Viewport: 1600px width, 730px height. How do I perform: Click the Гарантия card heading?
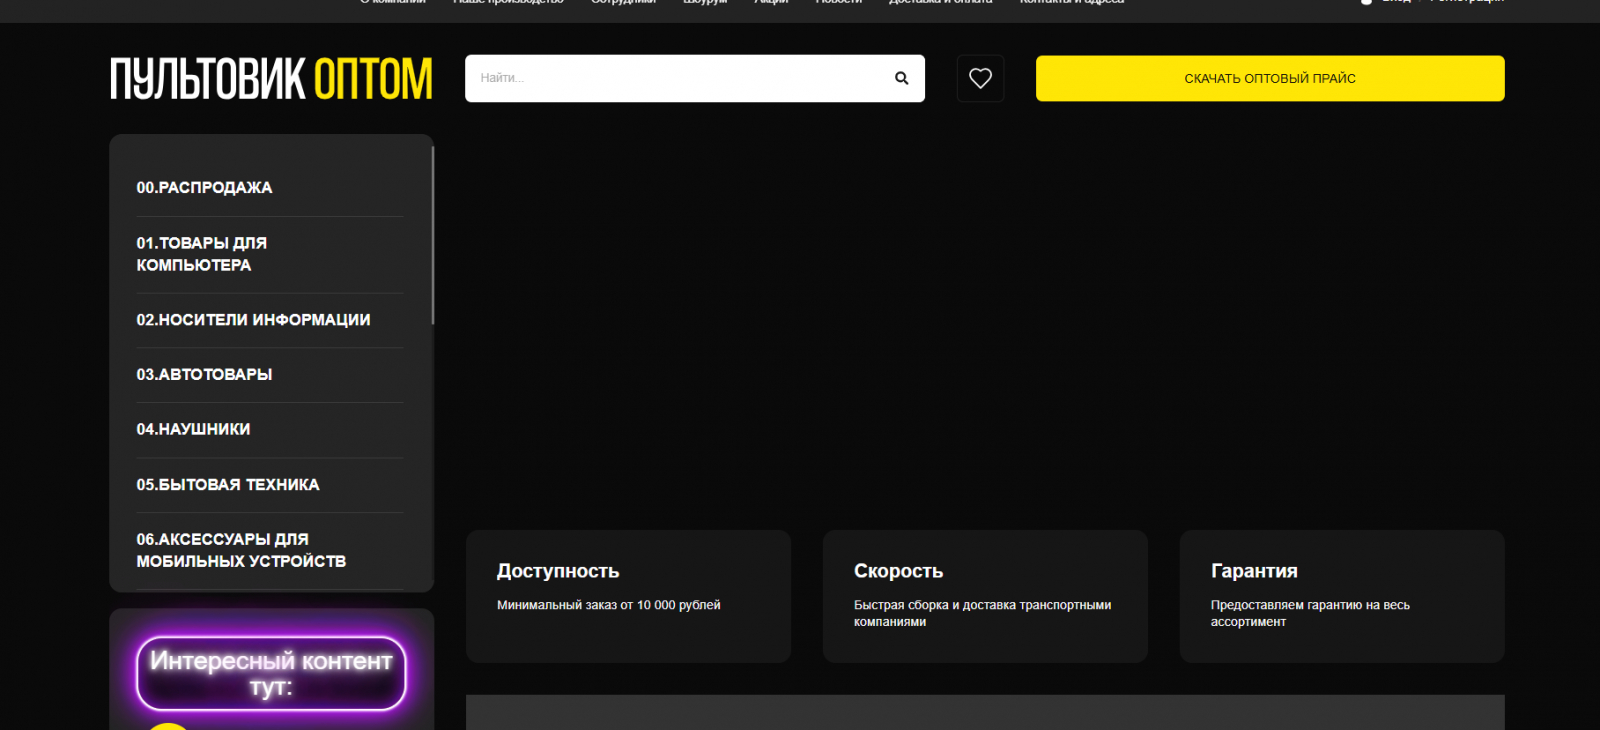[1254, 571]
